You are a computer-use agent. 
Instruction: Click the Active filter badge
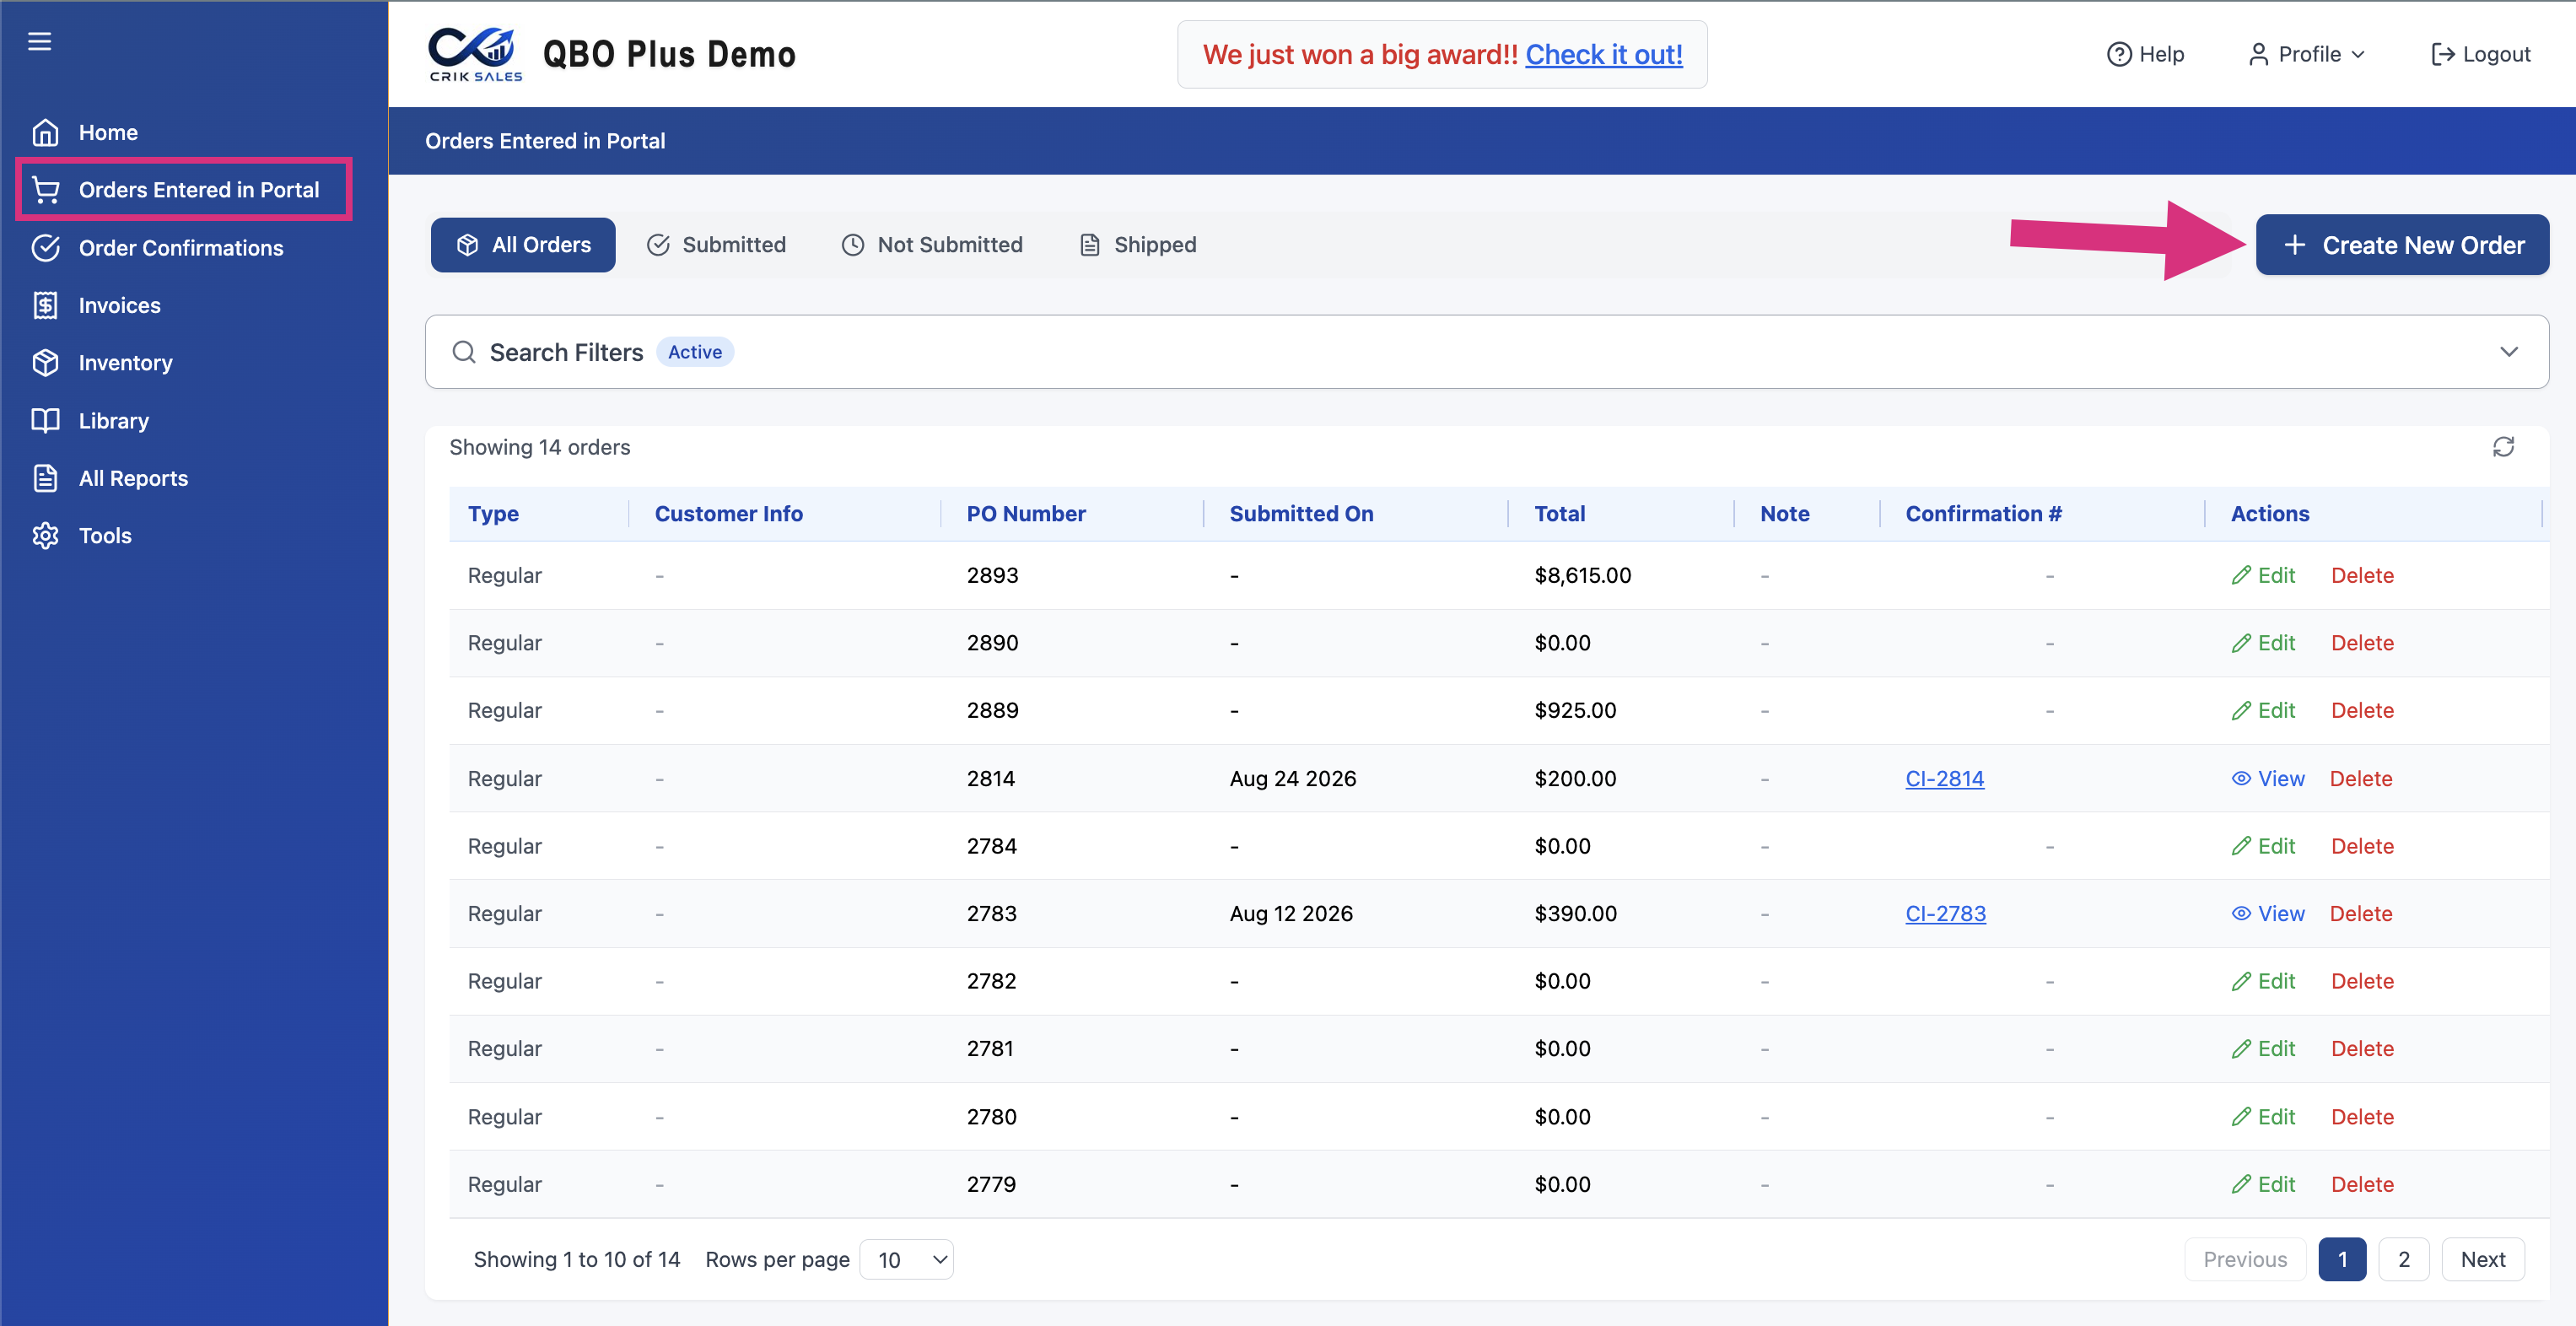click(694, 352)
